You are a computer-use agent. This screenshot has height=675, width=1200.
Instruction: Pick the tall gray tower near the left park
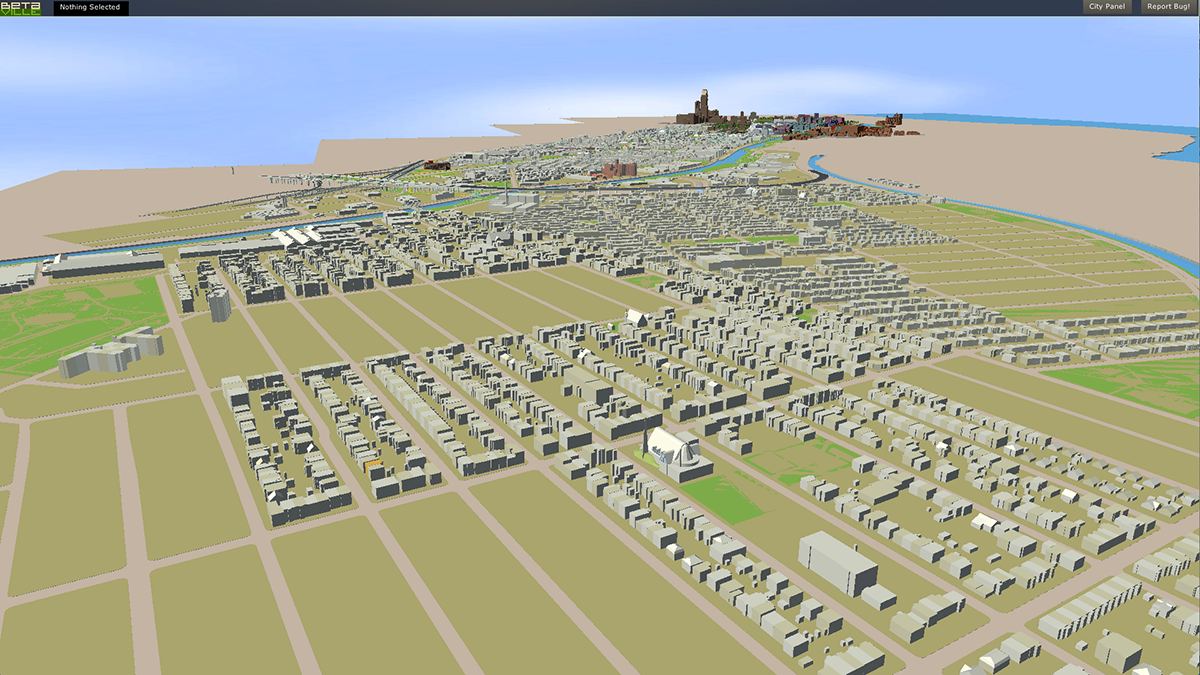pos(219,303)
